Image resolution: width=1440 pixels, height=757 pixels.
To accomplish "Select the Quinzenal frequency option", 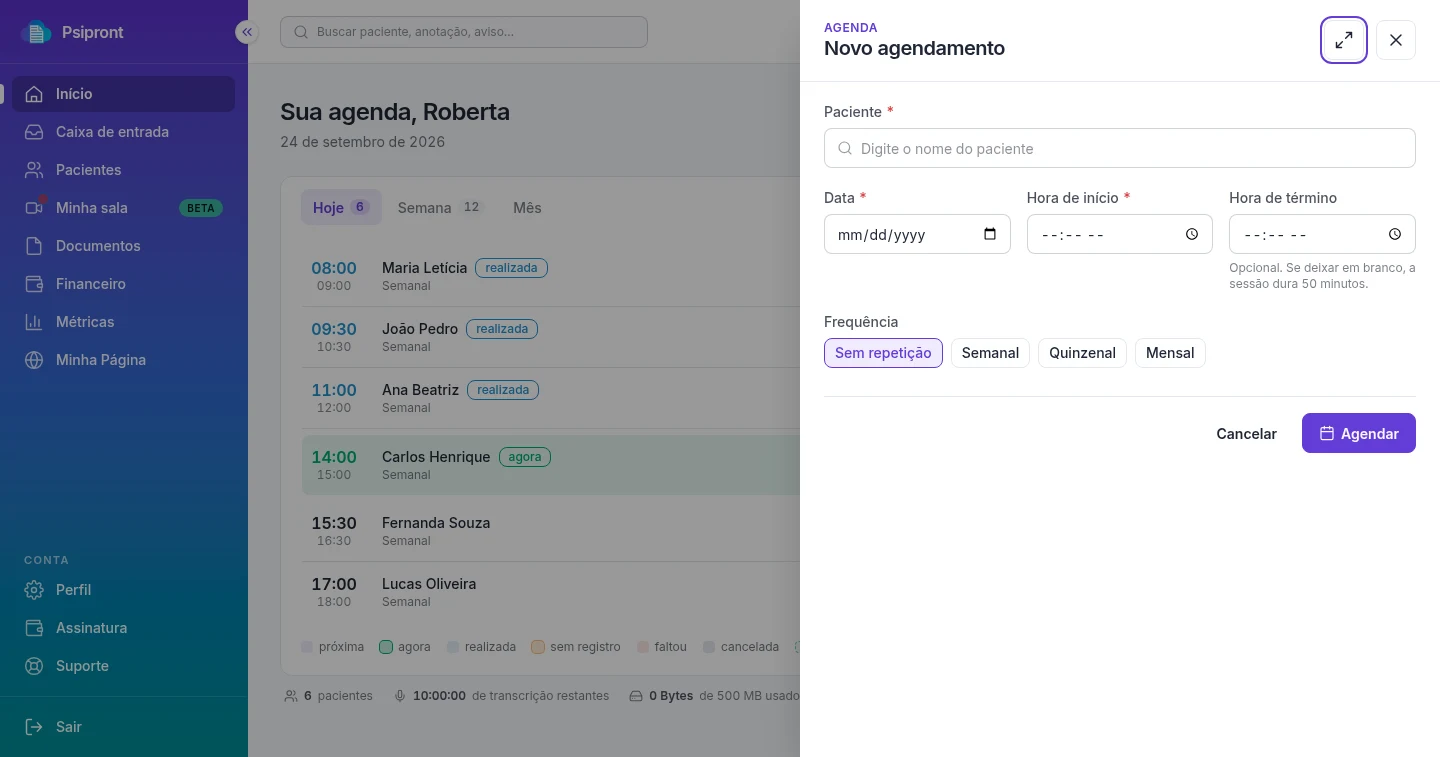I will (1082, 353).
